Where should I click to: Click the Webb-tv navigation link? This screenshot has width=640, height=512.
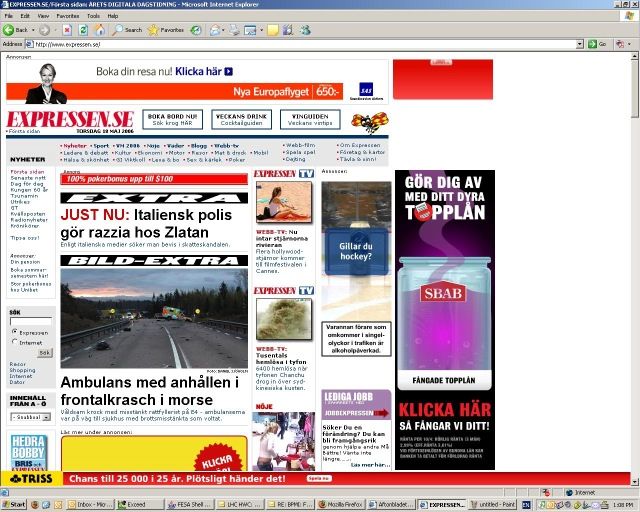(x=226, y=145)
